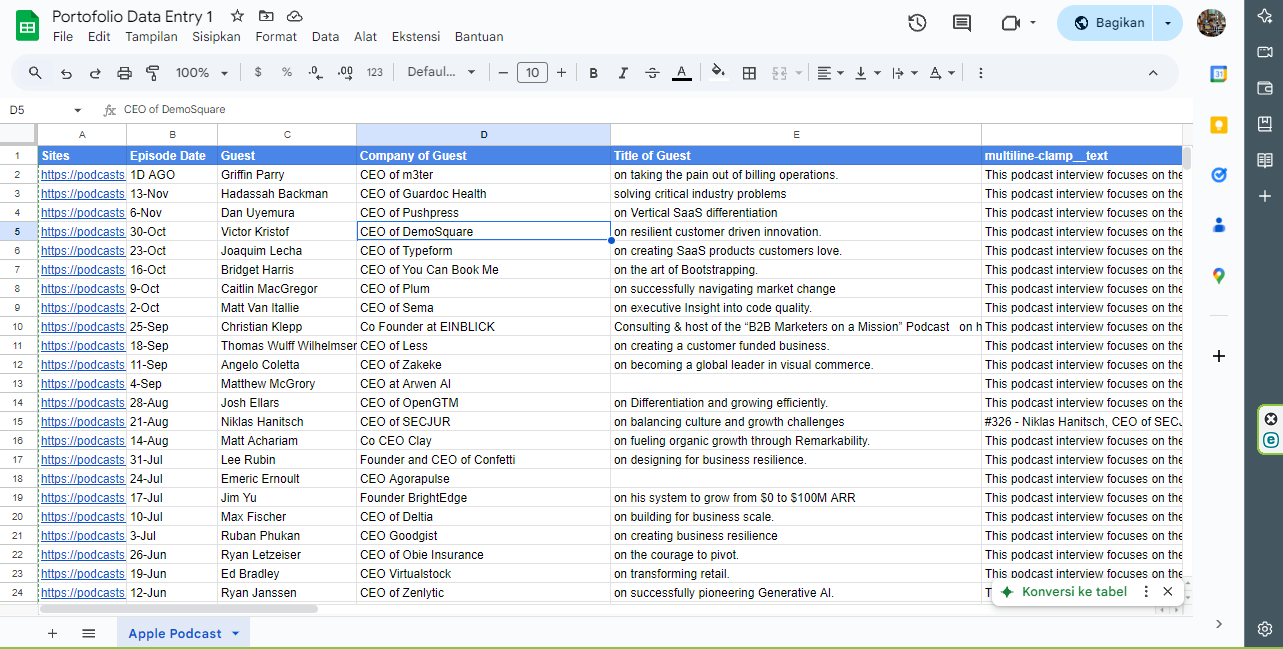The height and width of the screenshot is (649, 1283).
Task: Add a new sheet
Action: point(52,633)
